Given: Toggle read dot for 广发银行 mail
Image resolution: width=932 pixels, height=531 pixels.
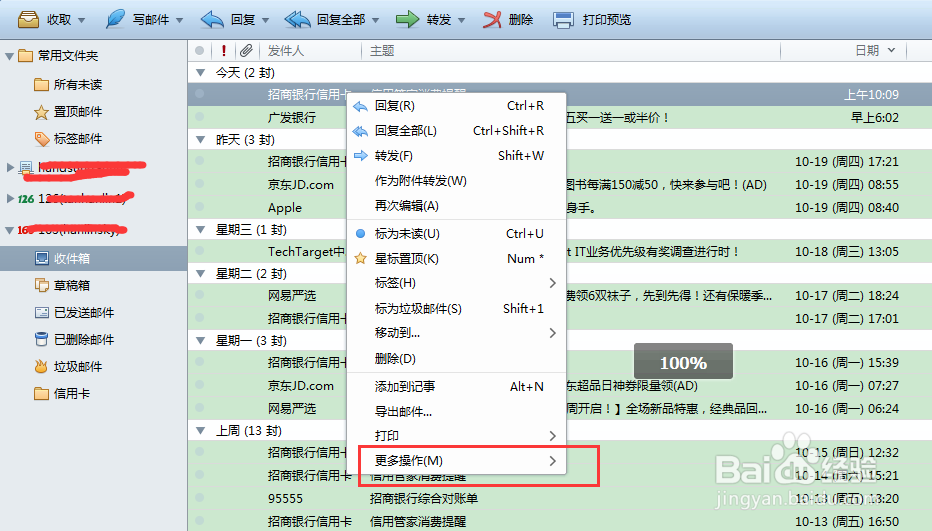Looking at the screenshot, I should point(200,117).
